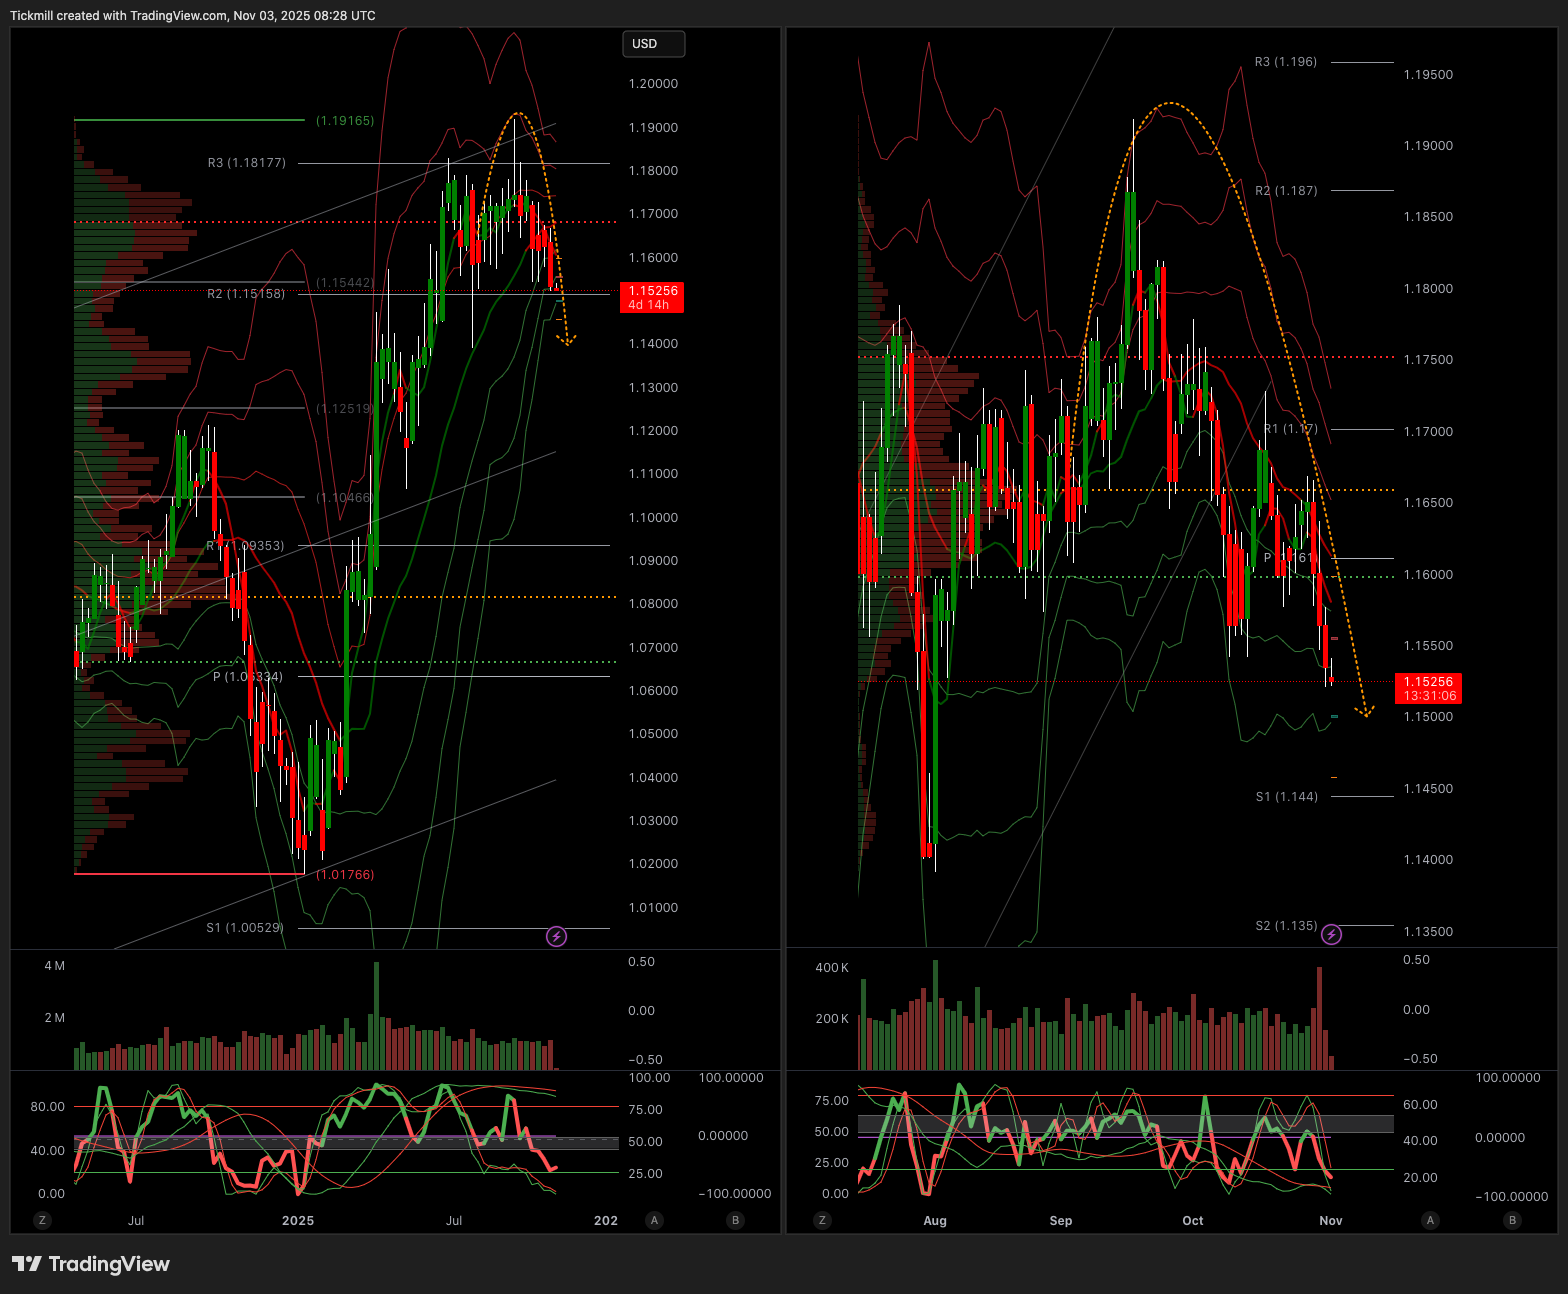
Task: Toggle the B scale button on right chart
Action: [x=1512, y=1220]
